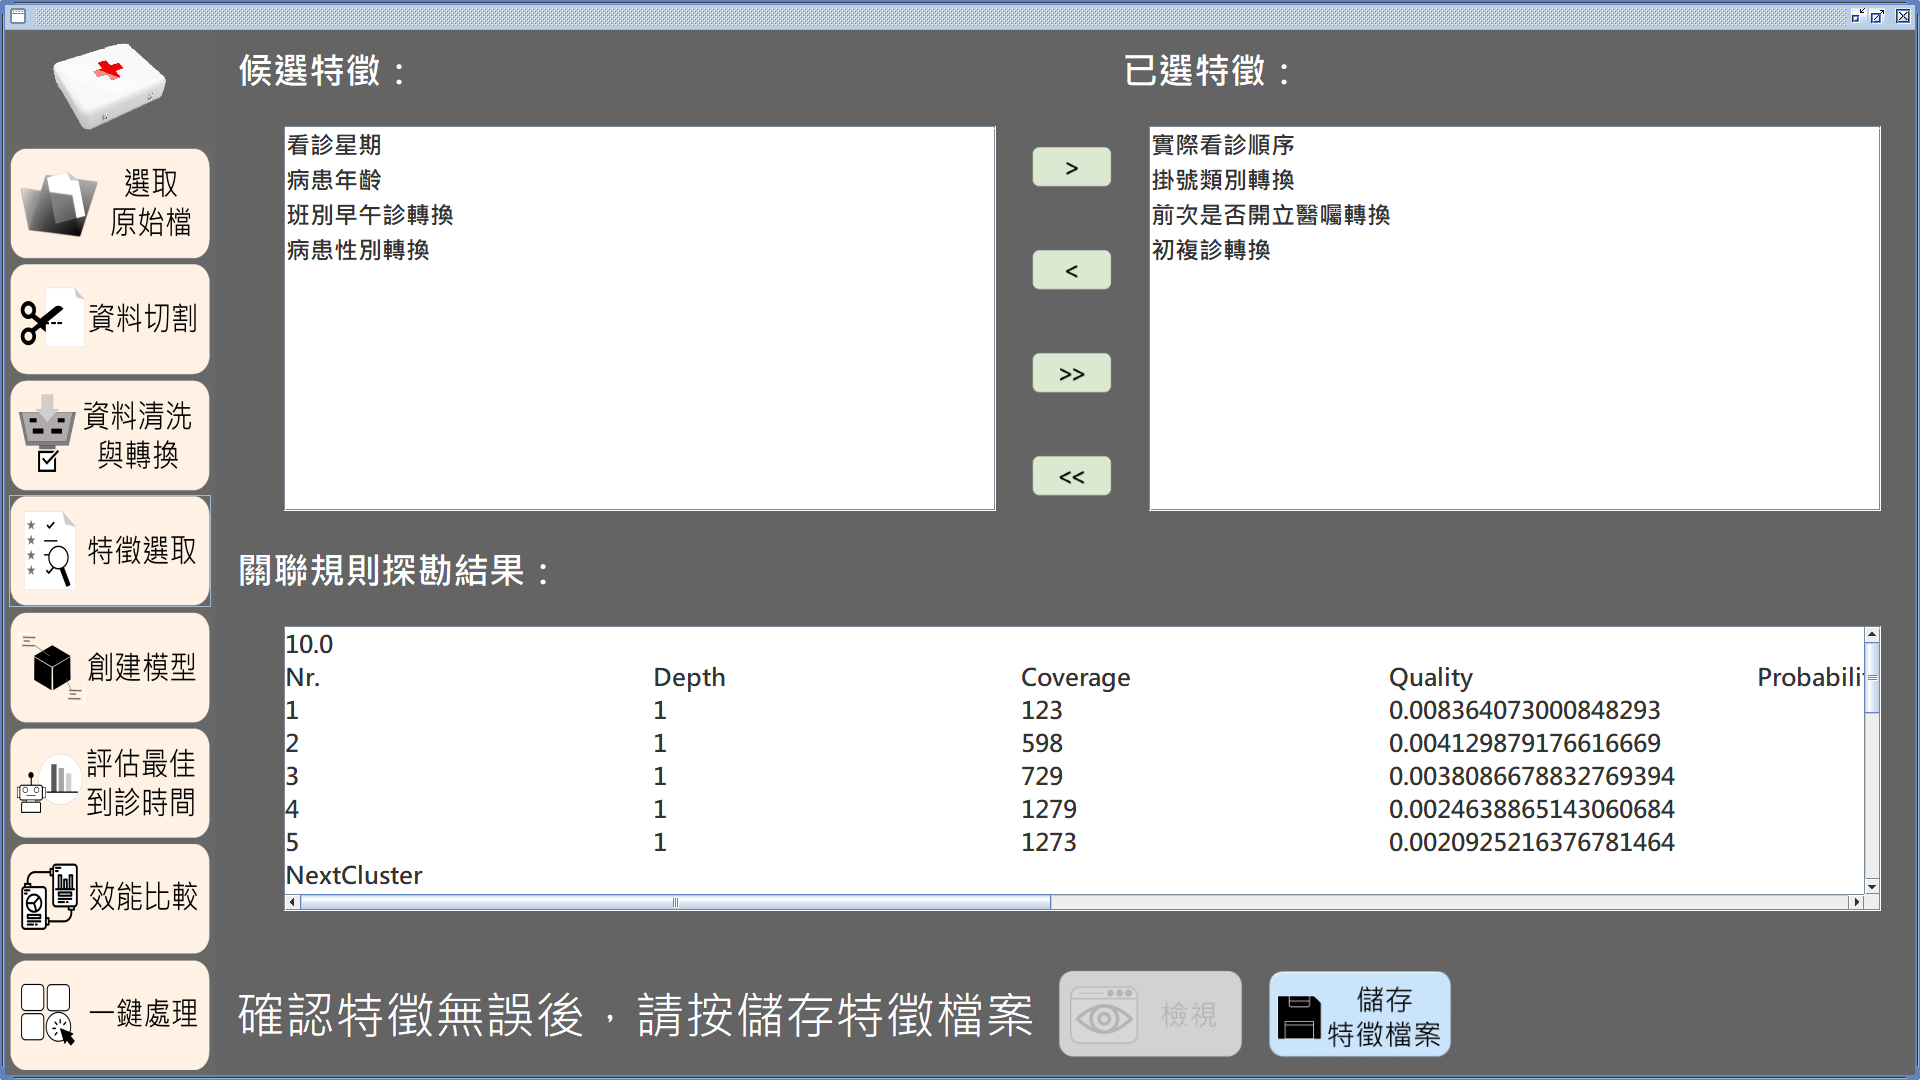
Task: Select 看診星期 in candidate features list
Action: (334, 145)
